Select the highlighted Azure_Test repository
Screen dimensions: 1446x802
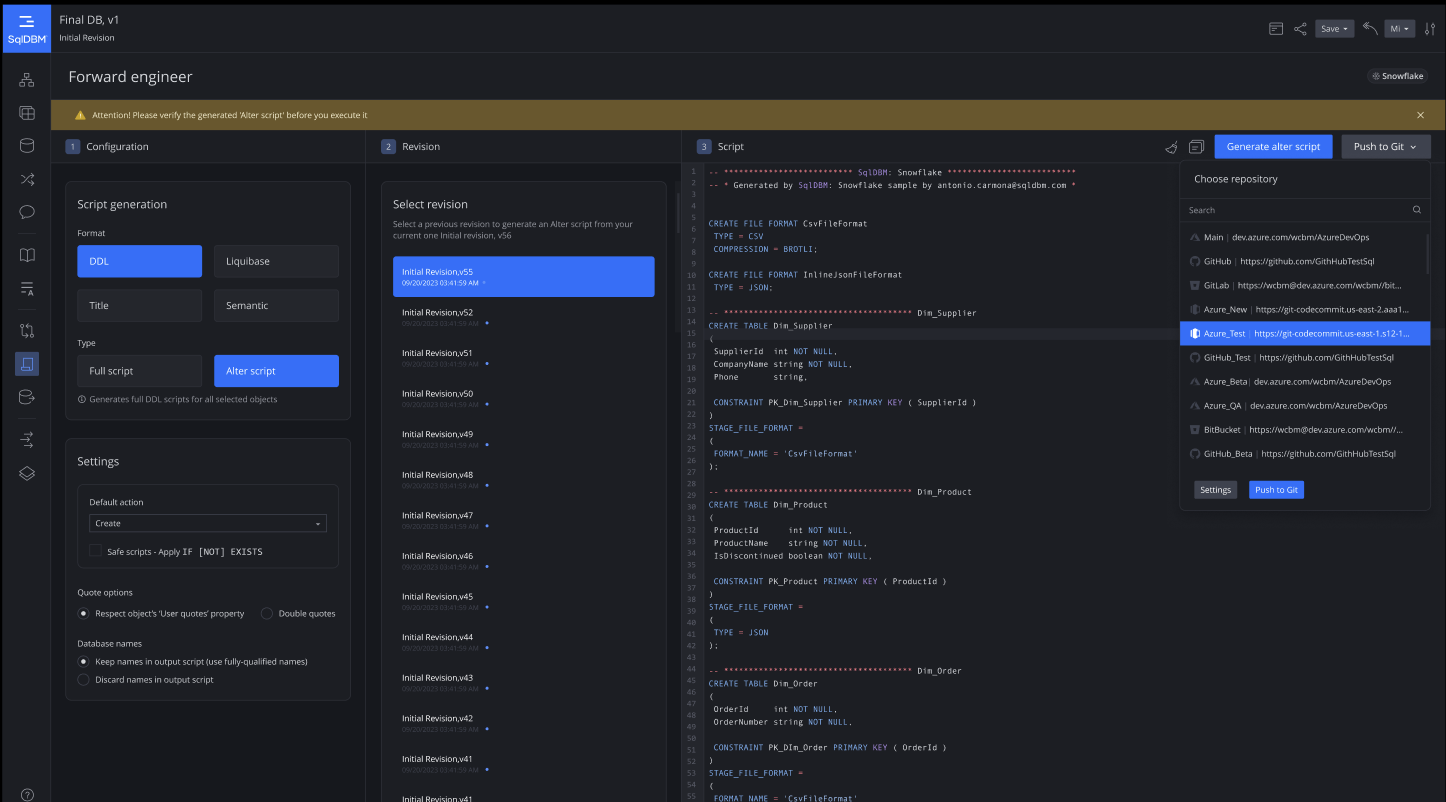pyautogui.click(x=1305, y=333)
